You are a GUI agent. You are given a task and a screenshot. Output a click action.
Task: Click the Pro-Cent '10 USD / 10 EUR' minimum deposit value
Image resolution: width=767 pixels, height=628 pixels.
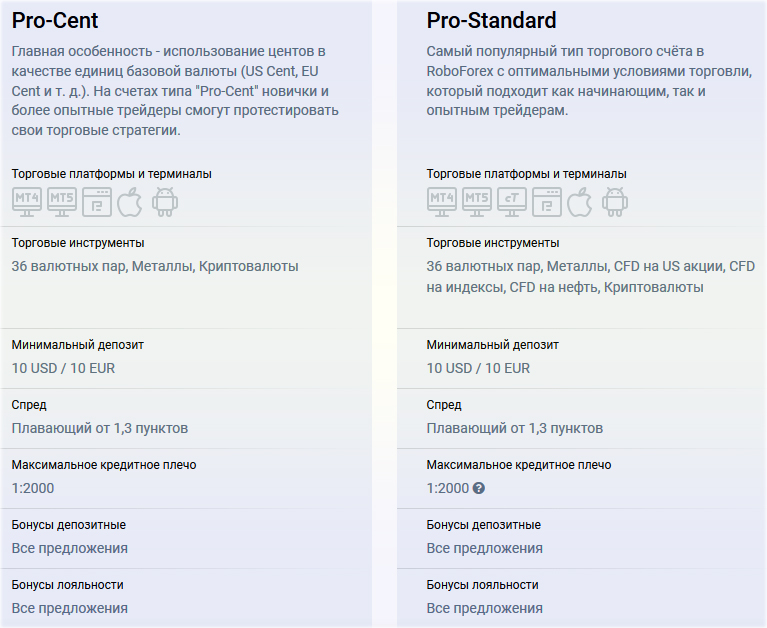64,368
